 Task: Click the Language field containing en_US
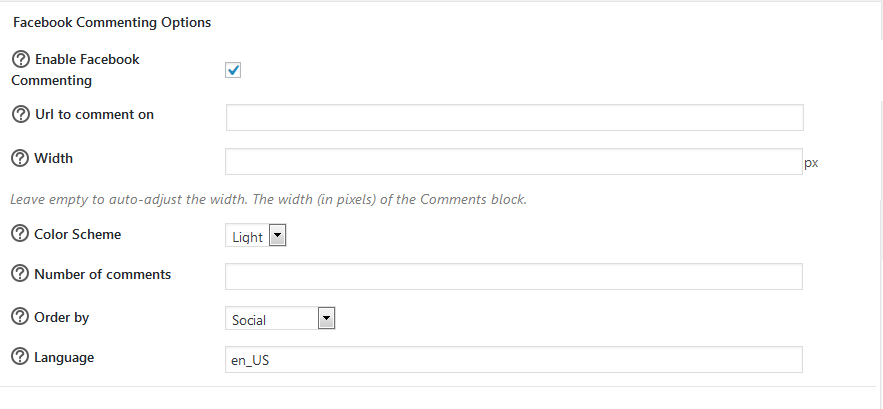click(x=514, y=359)
